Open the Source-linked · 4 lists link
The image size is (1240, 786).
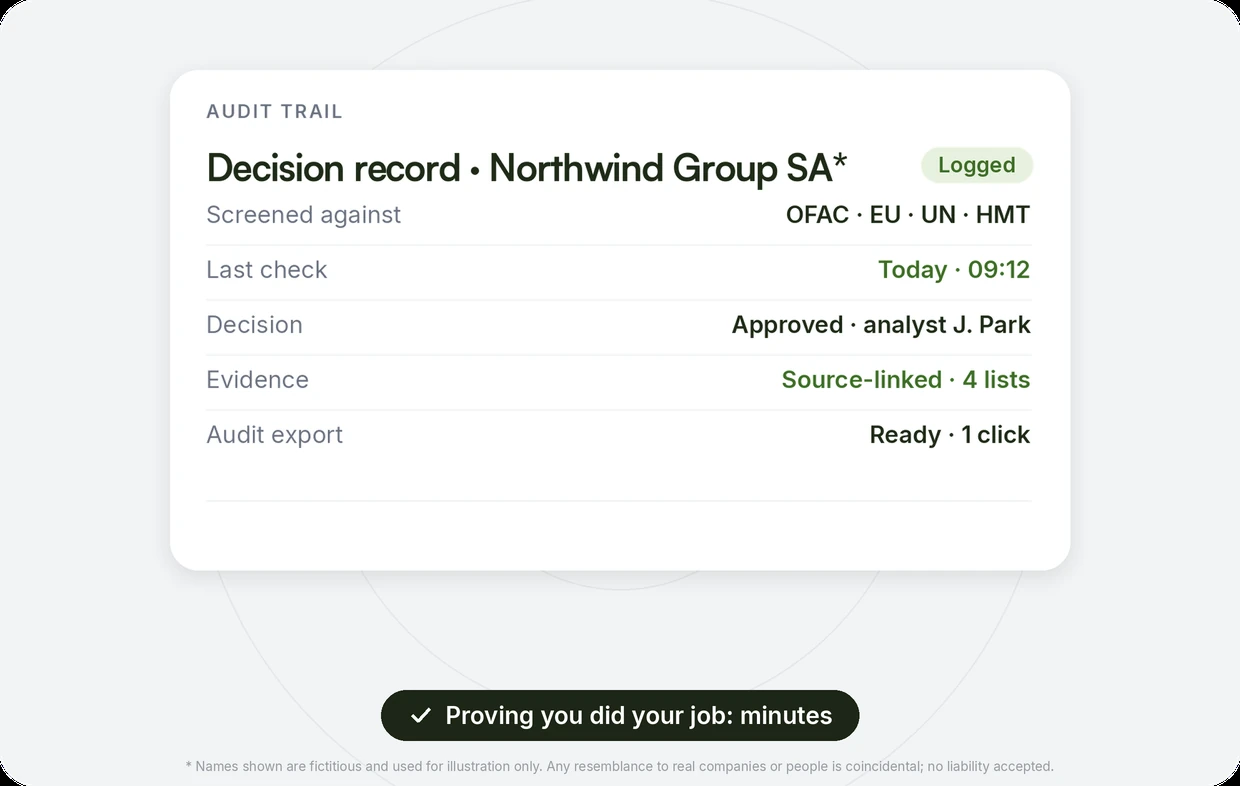tap(906, 380)
